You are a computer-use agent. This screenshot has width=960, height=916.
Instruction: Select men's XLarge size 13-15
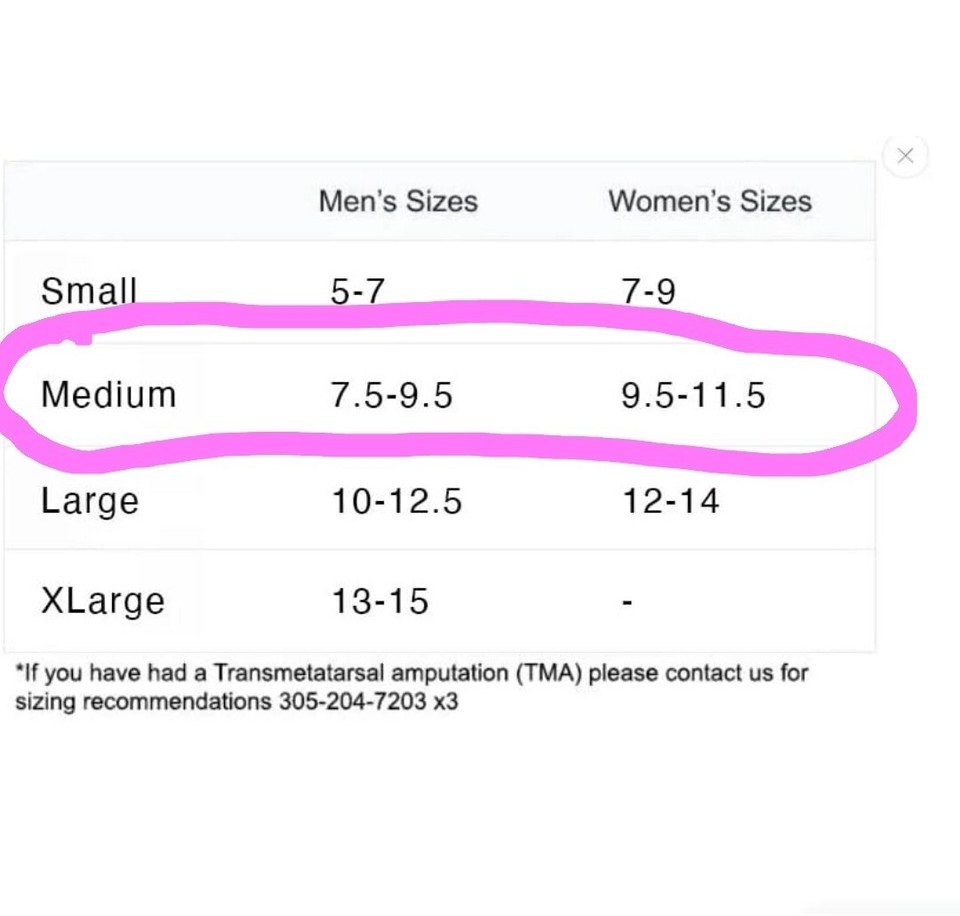380,601
